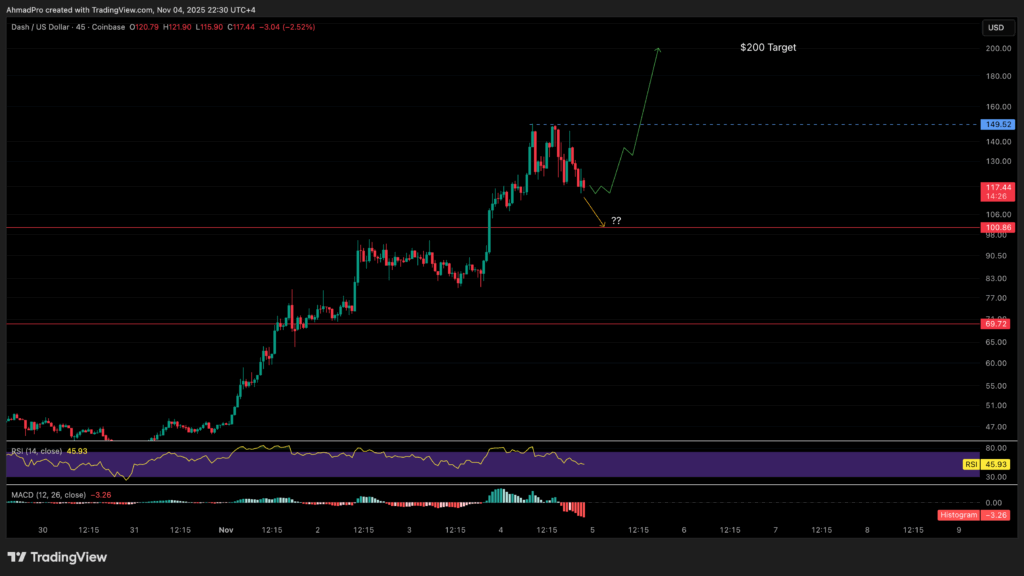
Task: Click the TradingView logo icon
Action: (x=17, y=557)
